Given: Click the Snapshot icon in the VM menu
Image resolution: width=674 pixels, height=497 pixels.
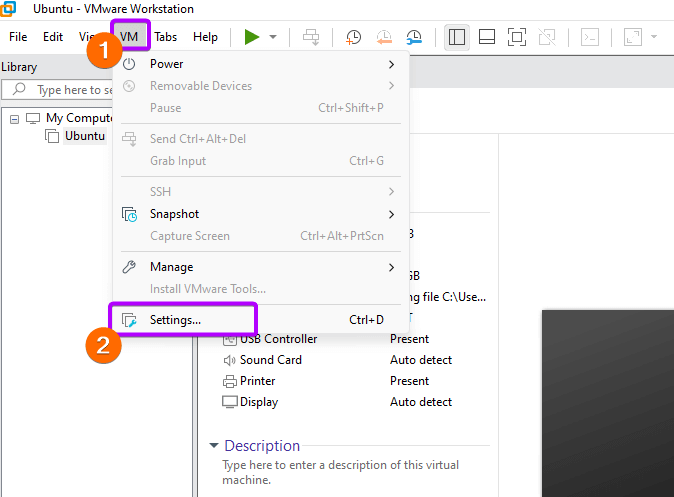Looking at the screenshot, I should pos(129,214).
